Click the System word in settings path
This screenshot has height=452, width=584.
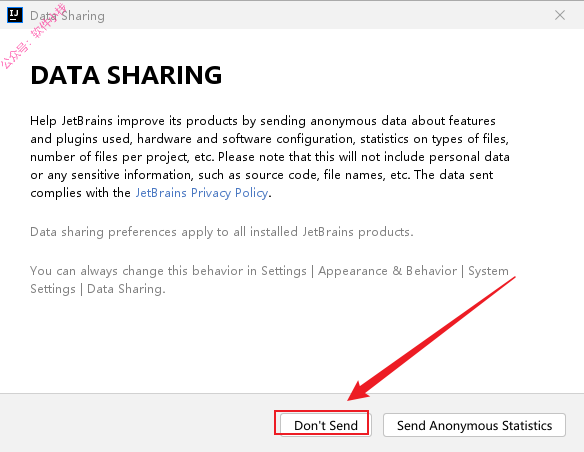pyautogui.click(x=488, y=271)
